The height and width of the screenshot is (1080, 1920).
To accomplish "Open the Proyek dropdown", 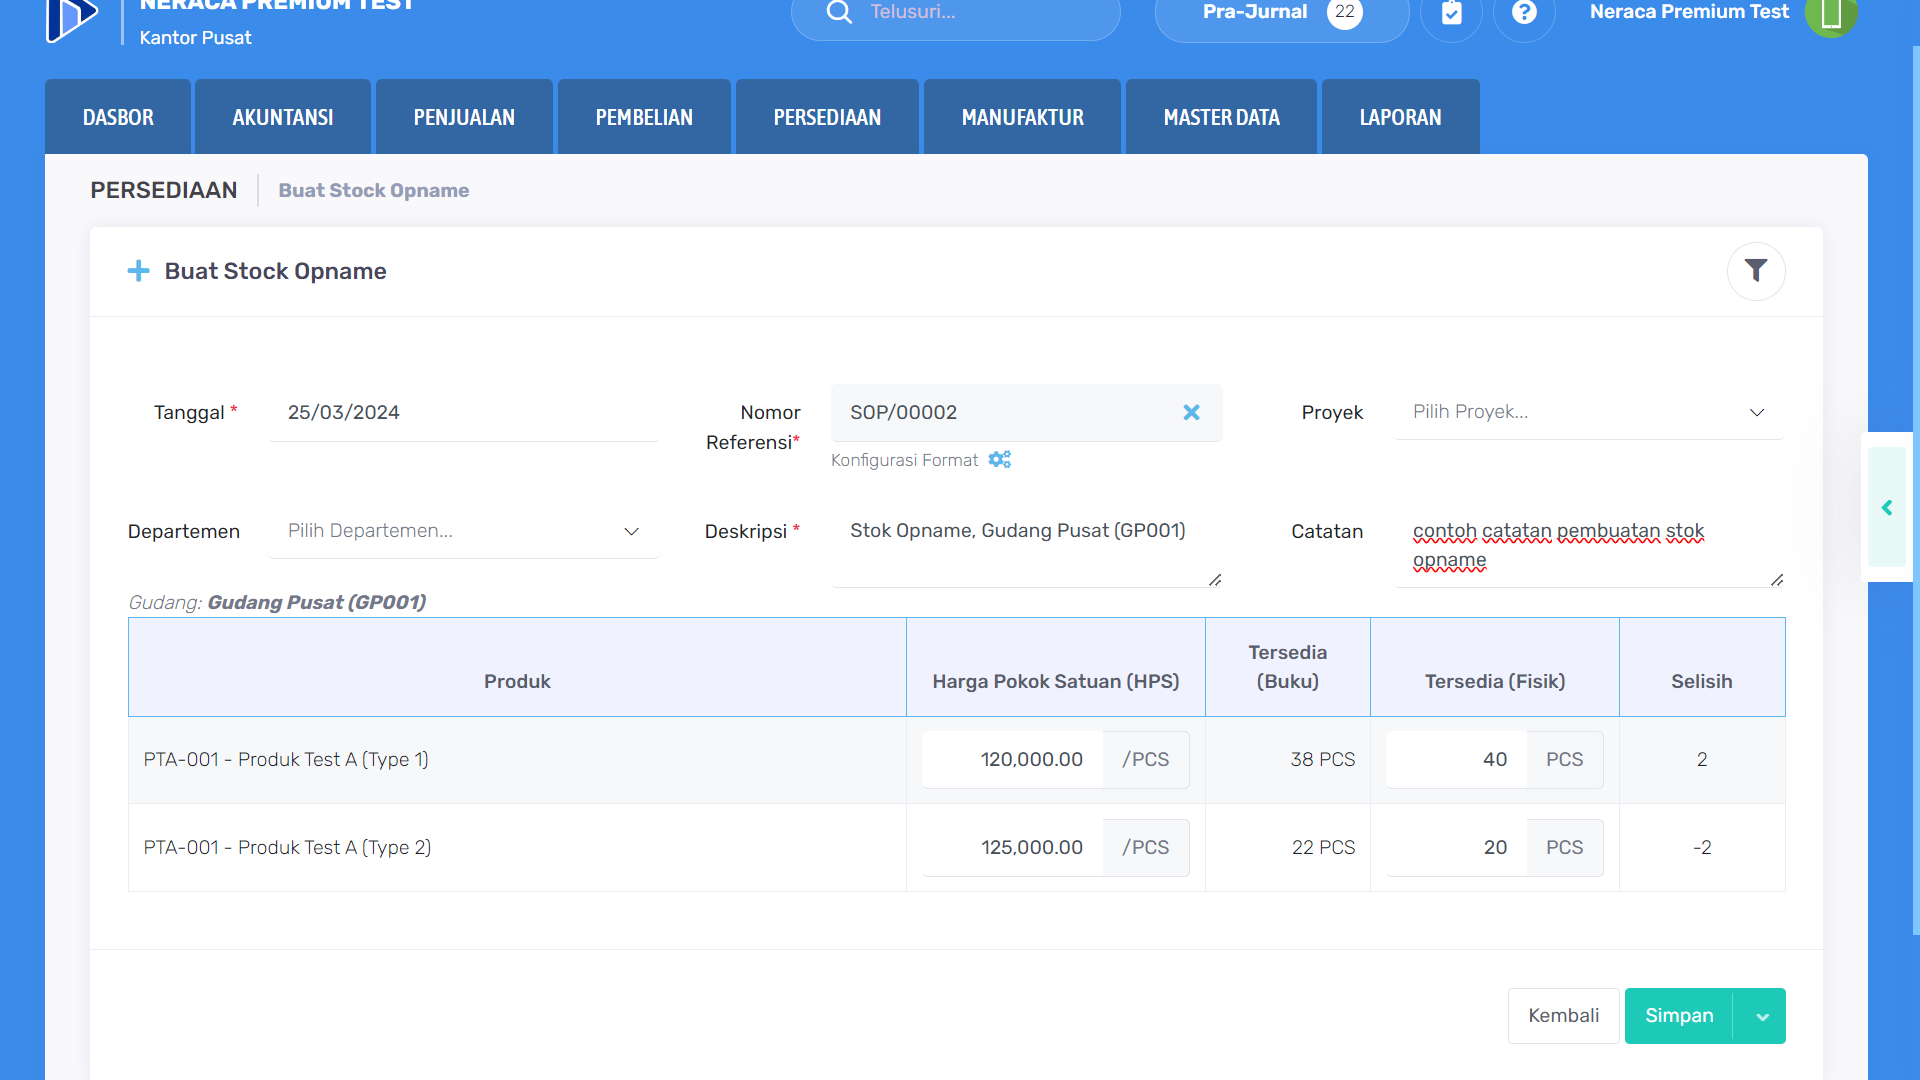I will [x=1588, y=412].
